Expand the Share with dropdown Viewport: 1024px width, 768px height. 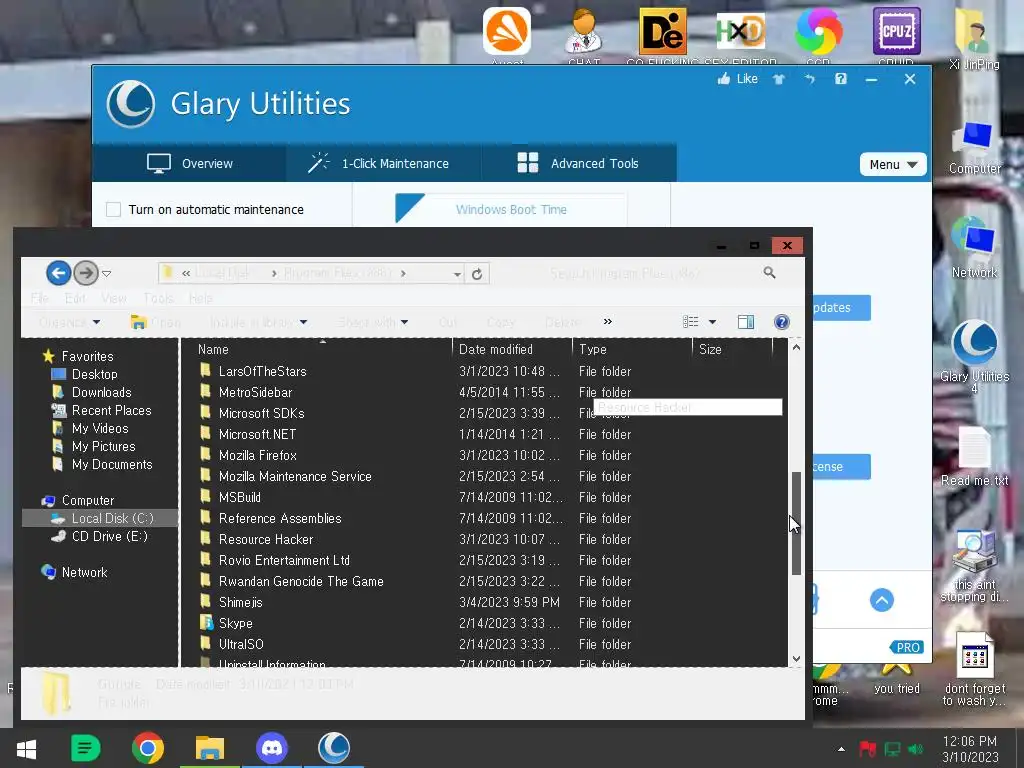(374, 322)
